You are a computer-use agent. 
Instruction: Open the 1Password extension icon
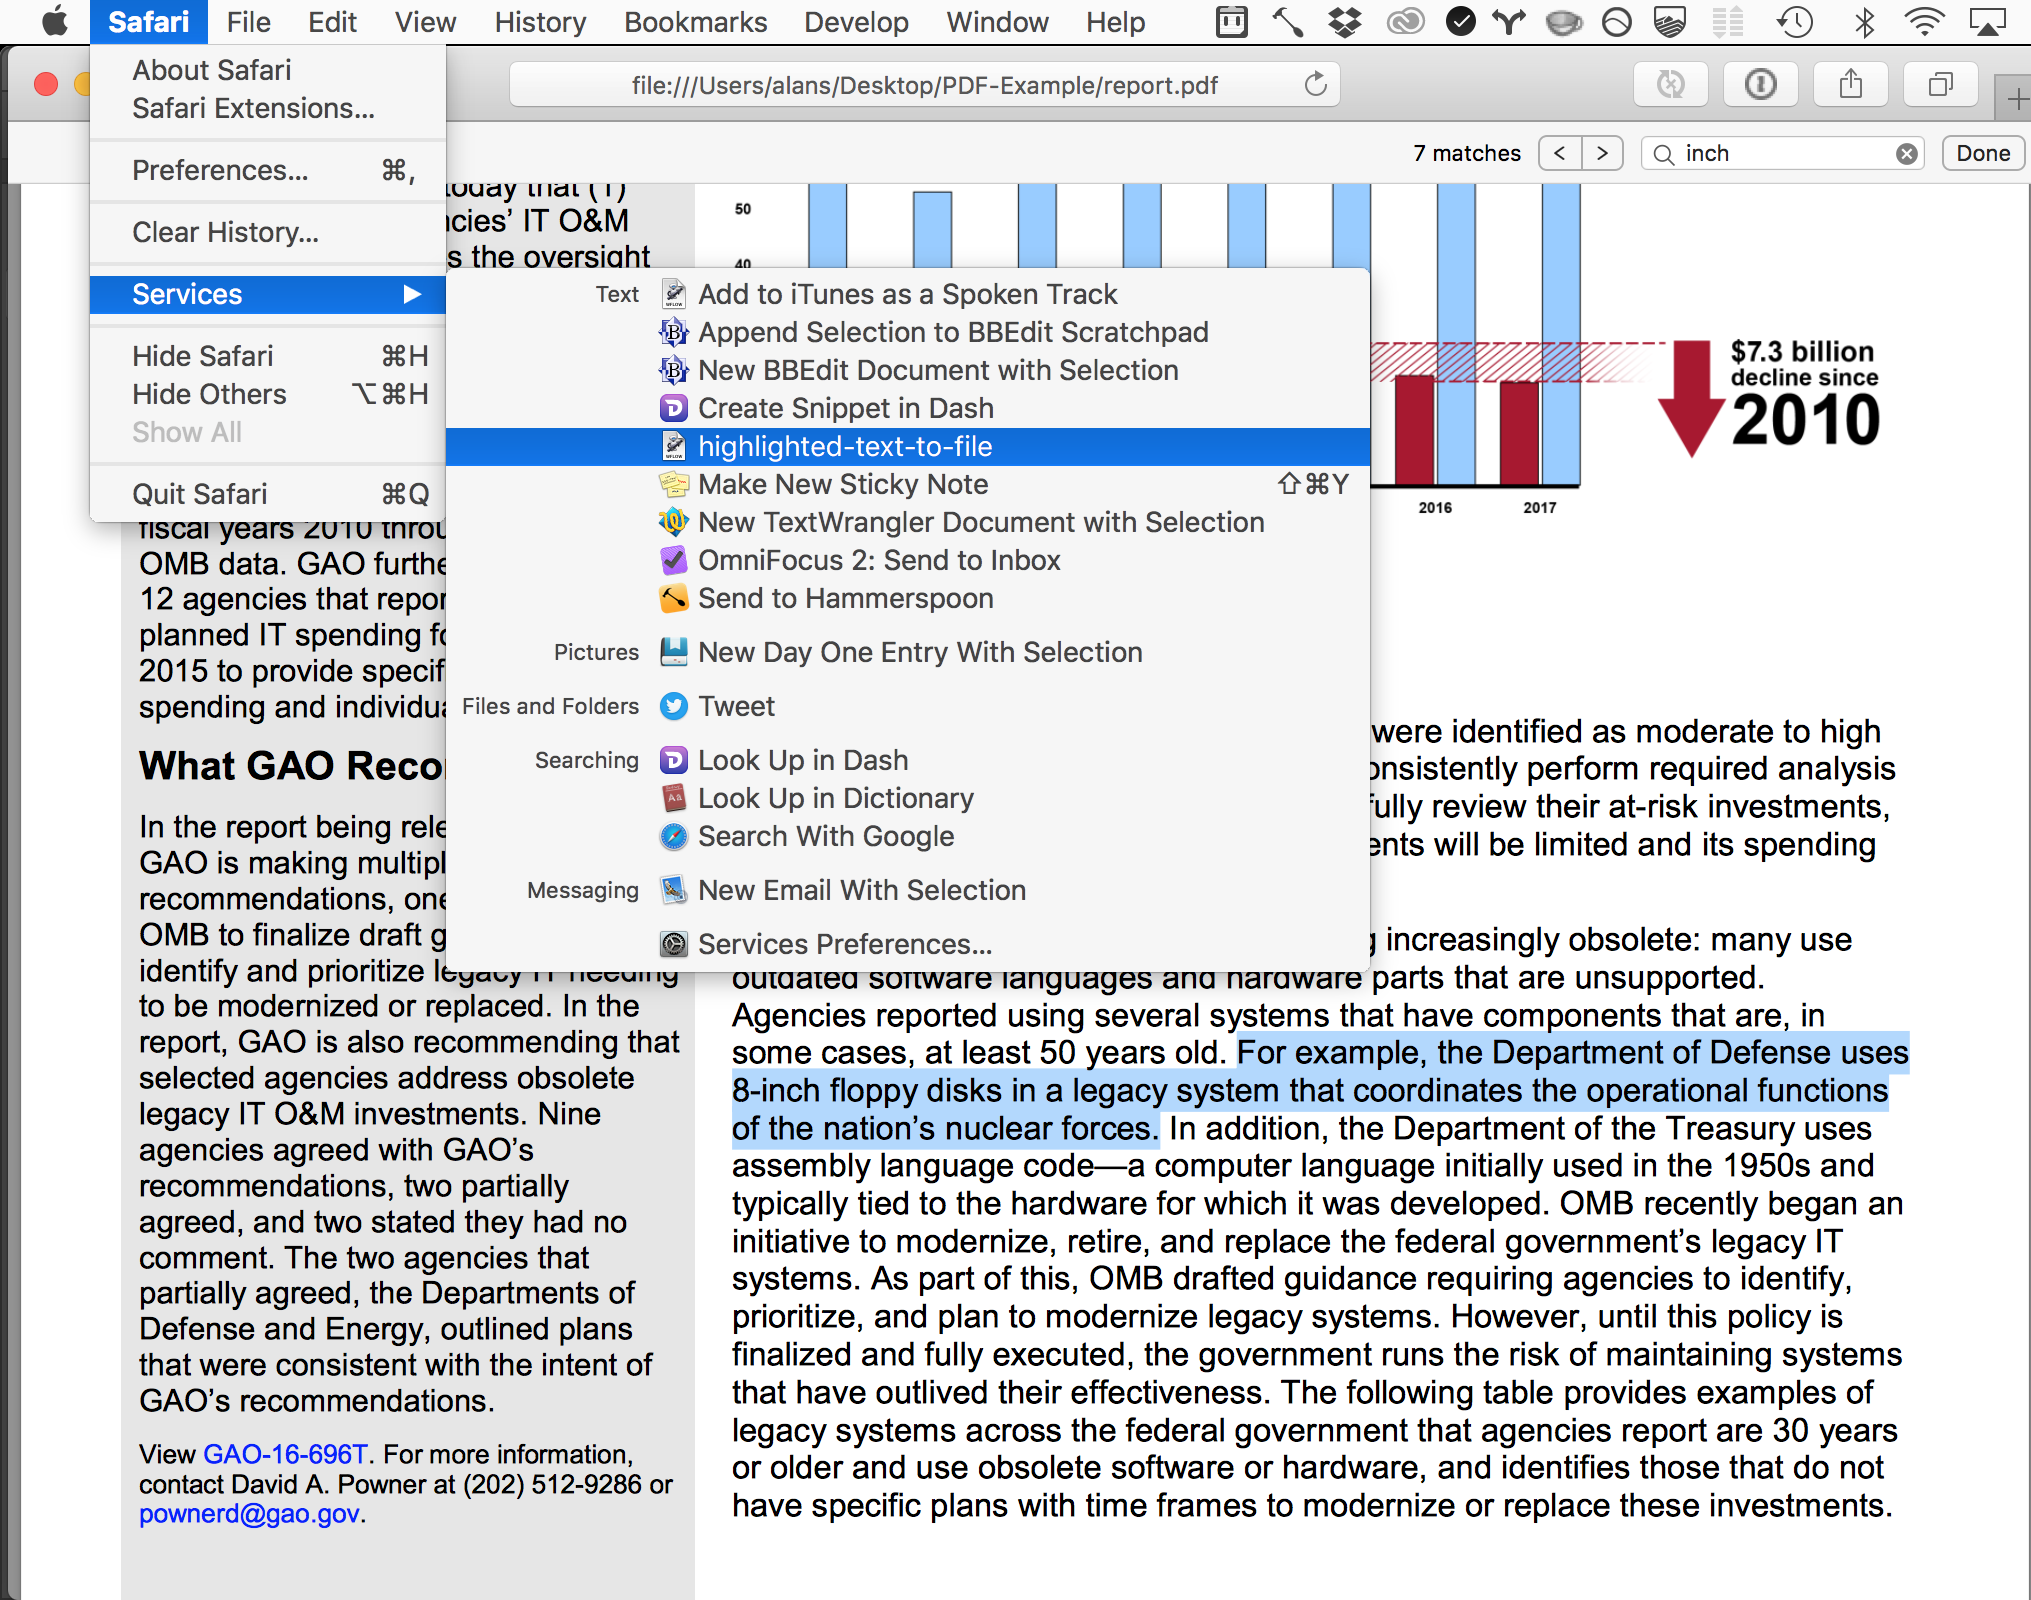pyautogui.click(x=1760, y=85)
